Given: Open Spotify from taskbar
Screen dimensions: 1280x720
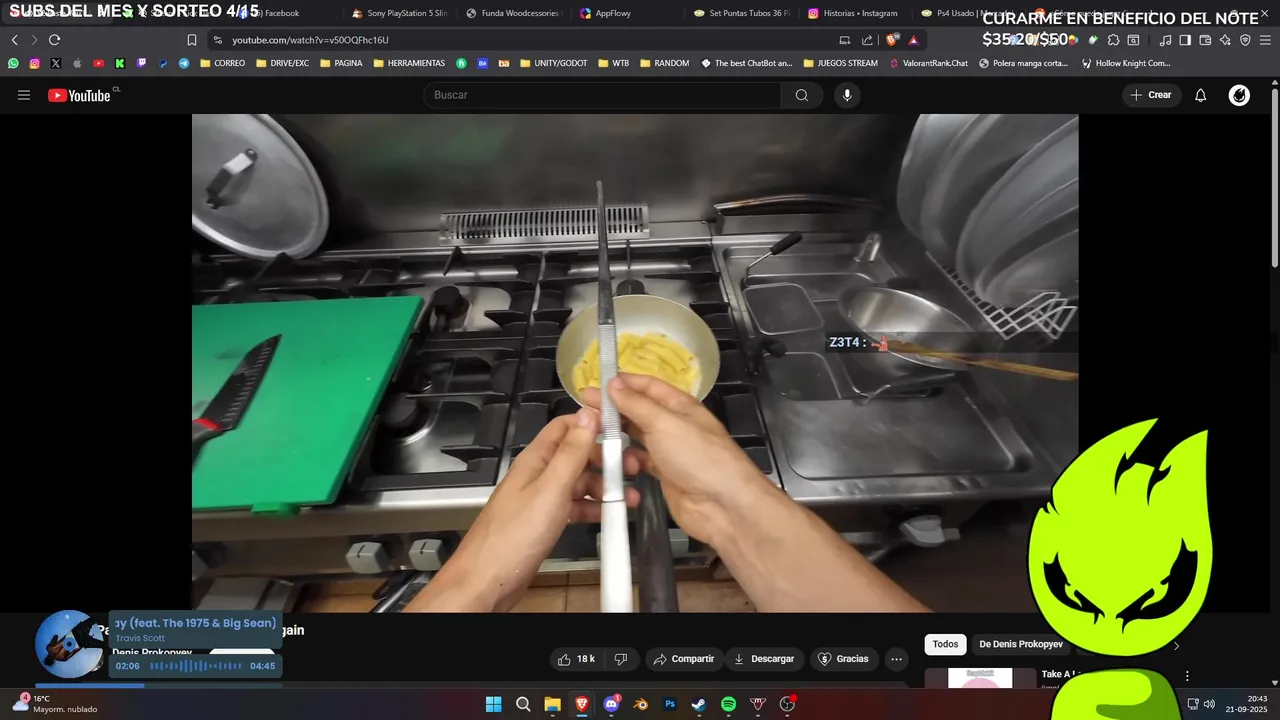Looking at the screenshot, I should pos(728,704).
